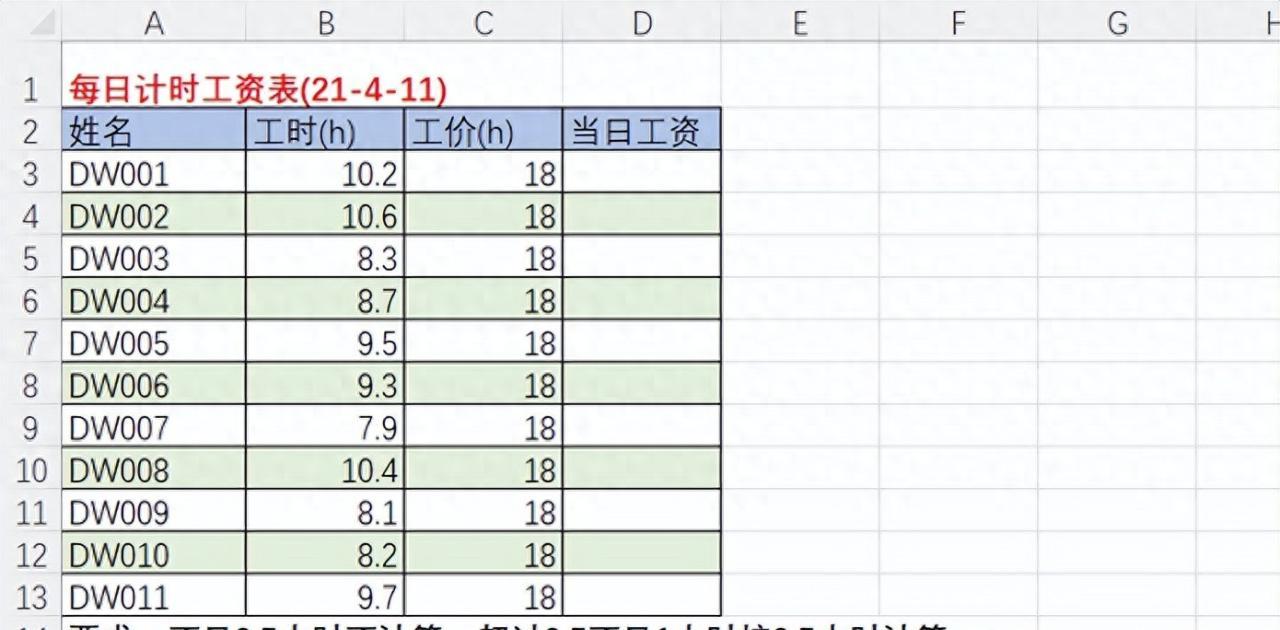Click the rate 18 cell in DW006 row
1280x630 pixels.
click(x=484, y=384)
